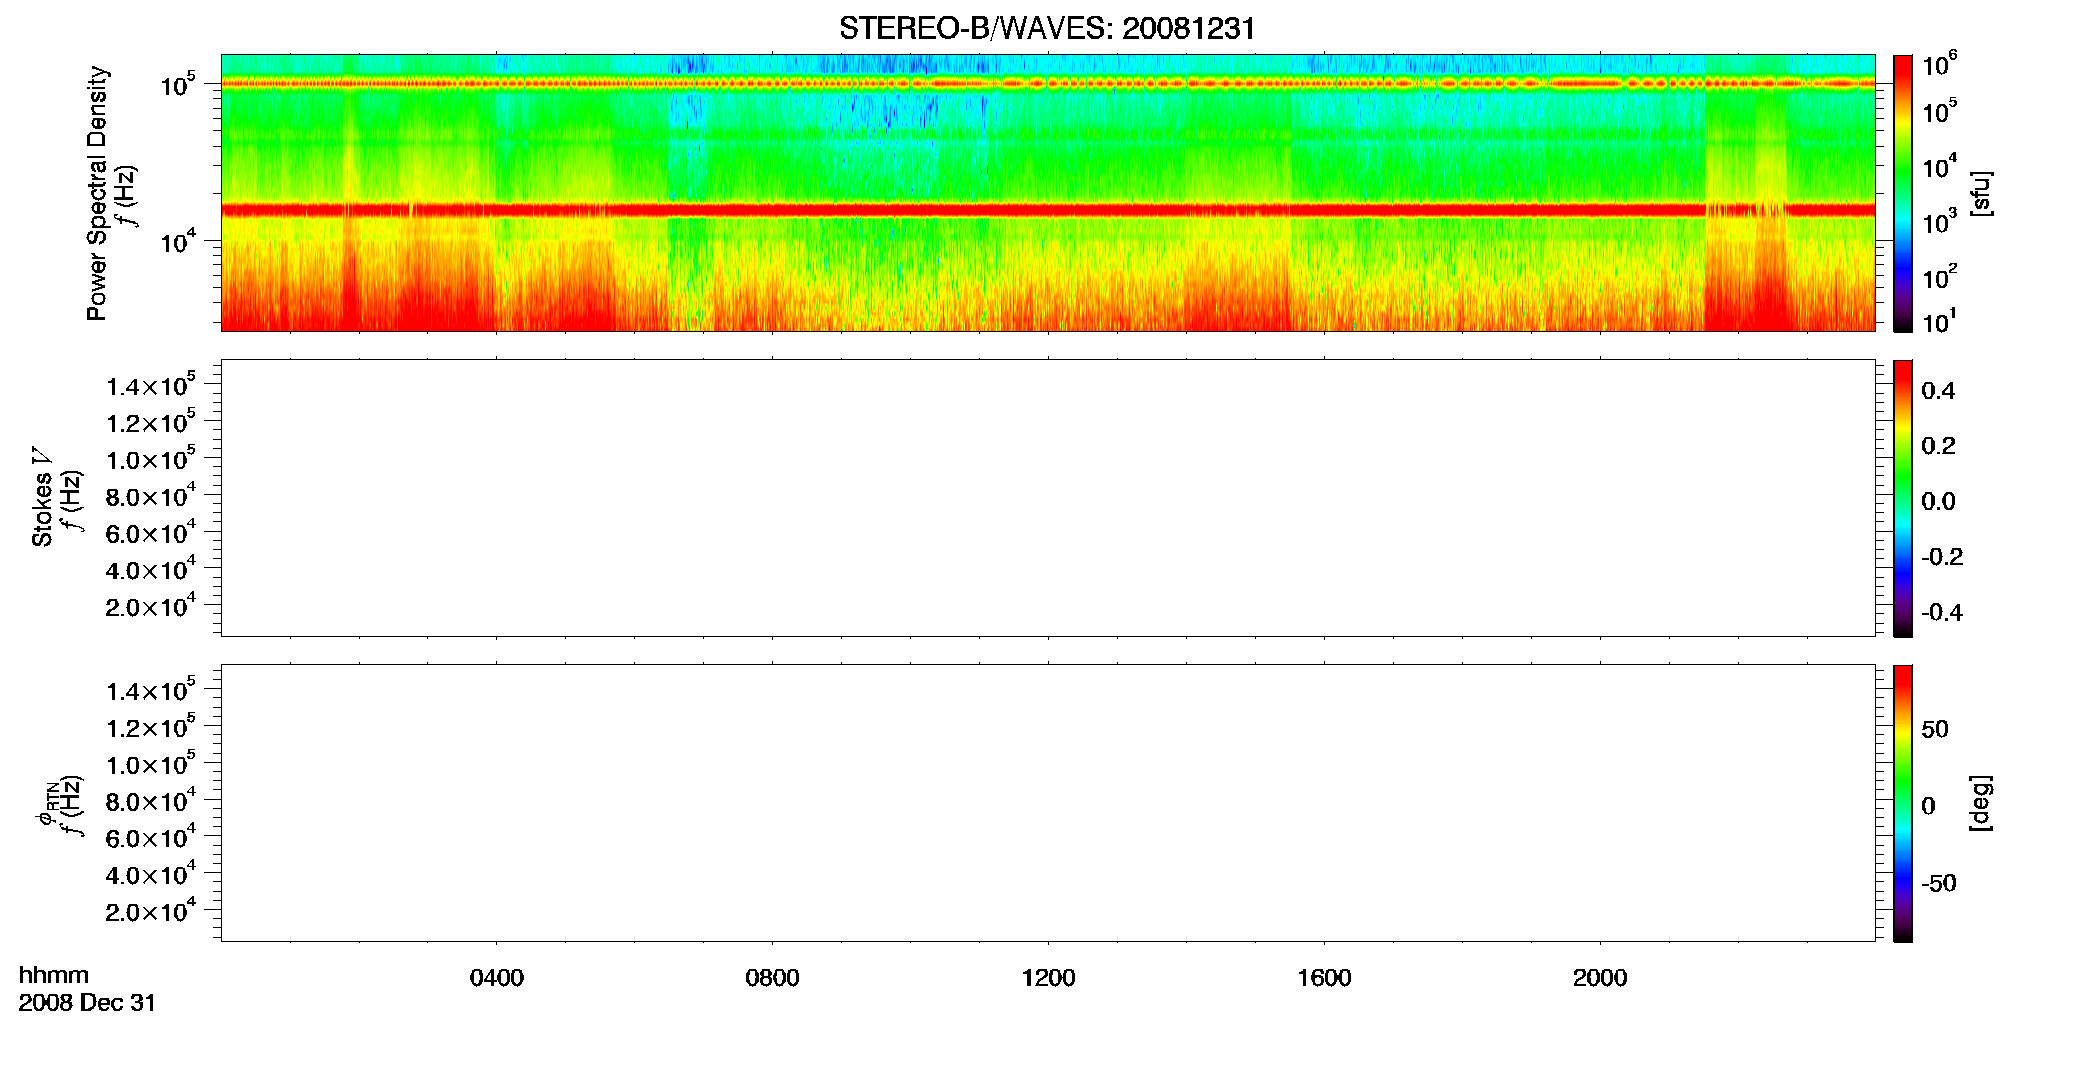Click the phi RTN degrees color bar

click(1903, 803)
